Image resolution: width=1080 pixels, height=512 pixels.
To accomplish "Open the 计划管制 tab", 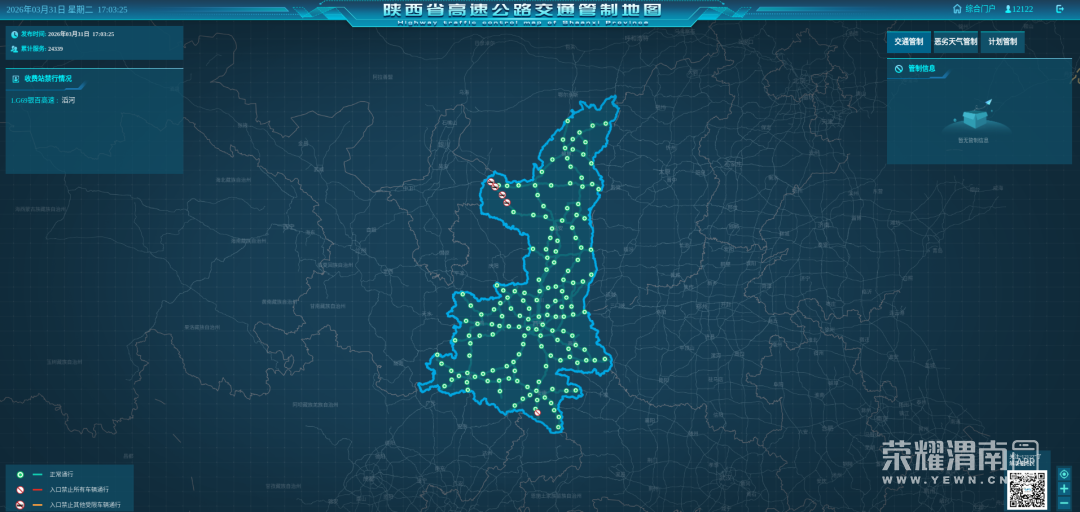I will 1002,42.
